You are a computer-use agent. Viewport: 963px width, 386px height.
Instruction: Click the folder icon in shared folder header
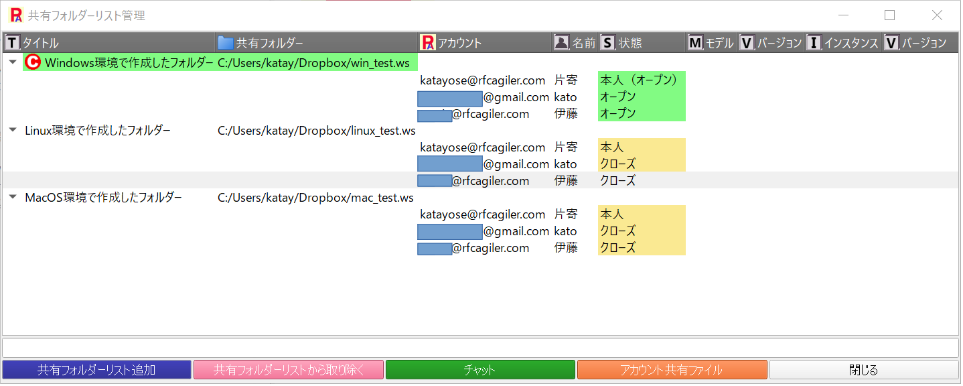coord(226,43)
